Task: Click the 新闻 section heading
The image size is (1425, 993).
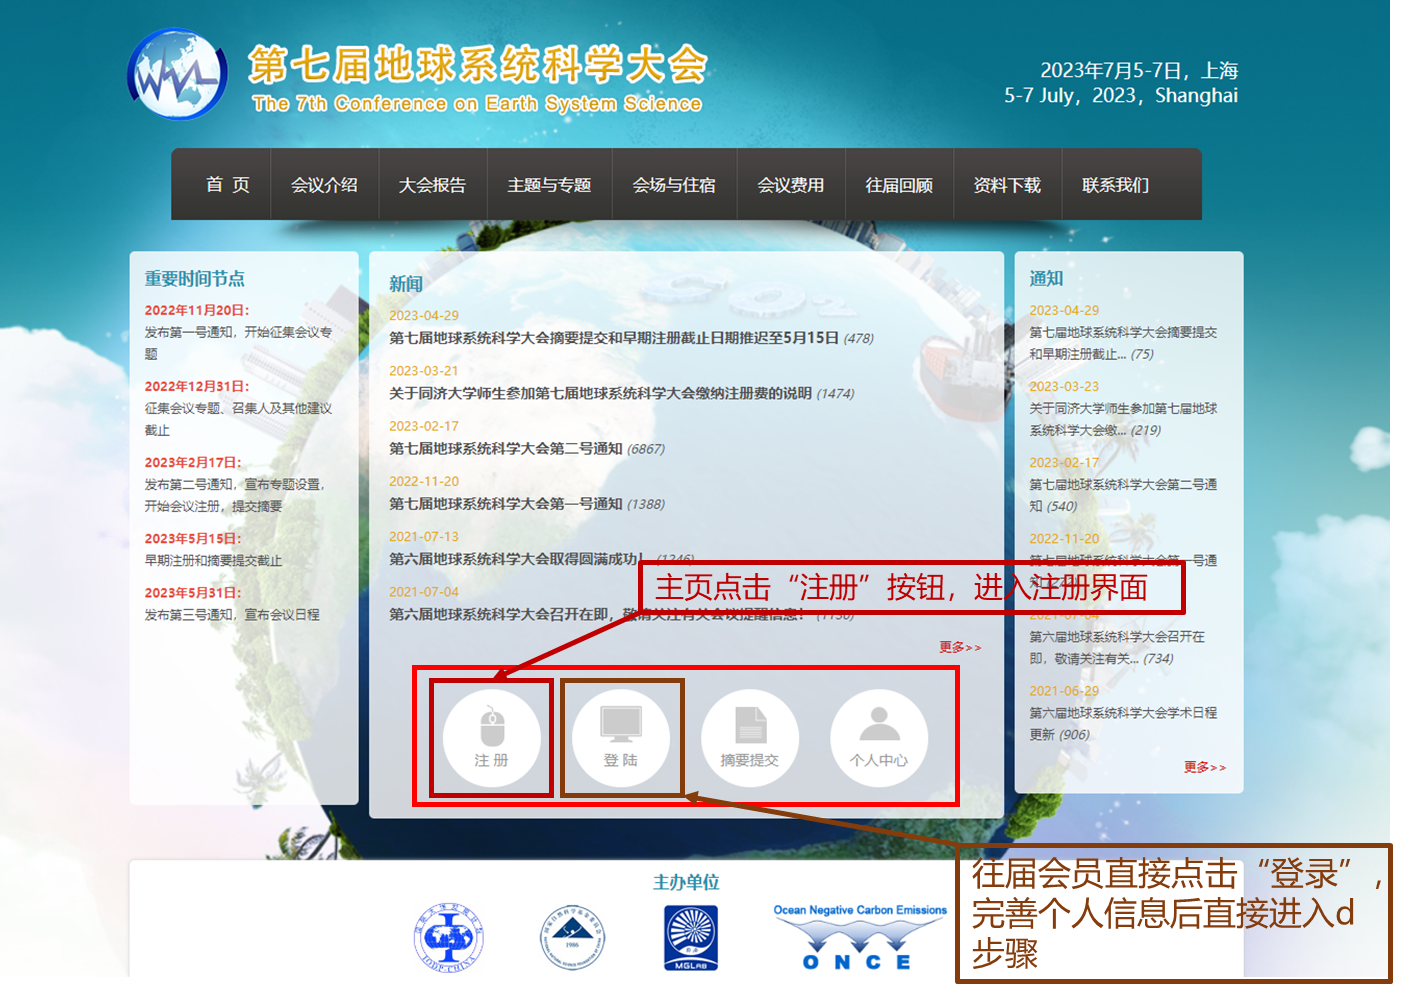Action: [406, 284]
